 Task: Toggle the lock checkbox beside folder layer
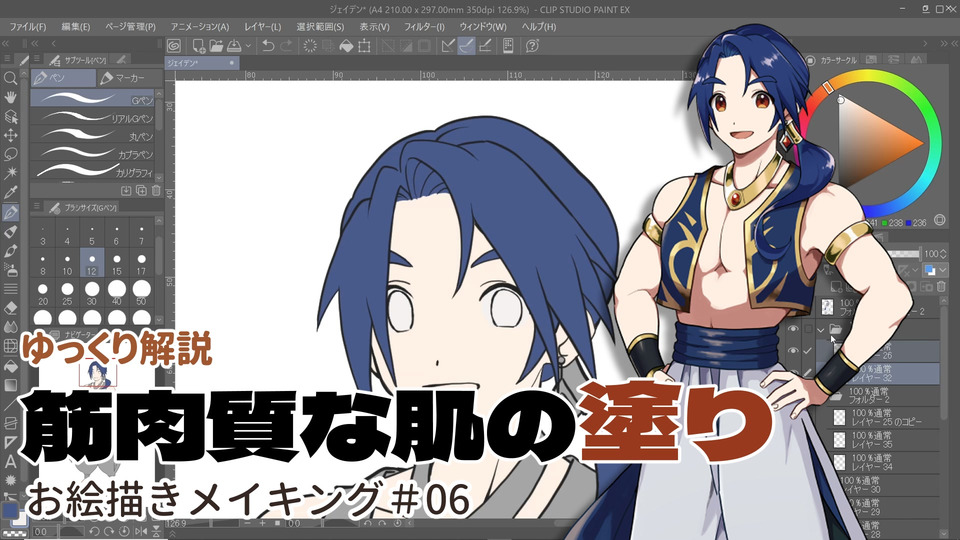pyautogui.click(x=808, y=329)
